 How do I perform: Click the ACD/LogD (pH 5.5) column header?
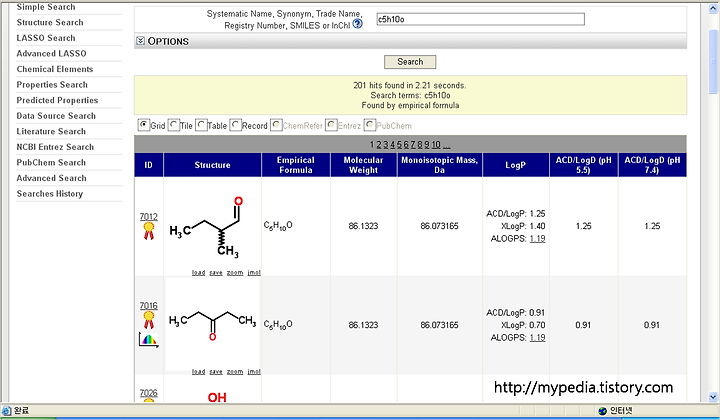click(584, 165)
